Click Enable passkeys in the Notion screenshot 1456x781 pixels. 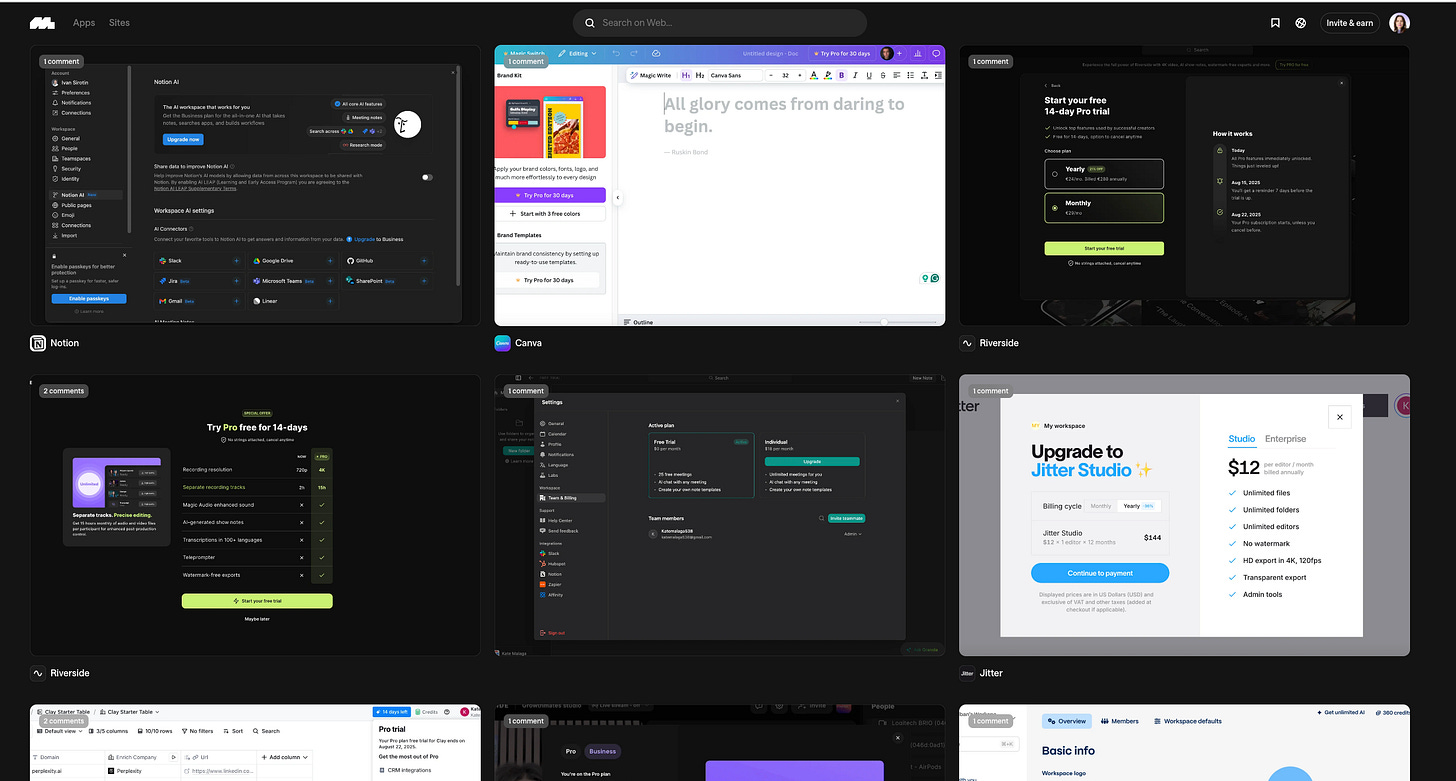click(x=88, y=299)
